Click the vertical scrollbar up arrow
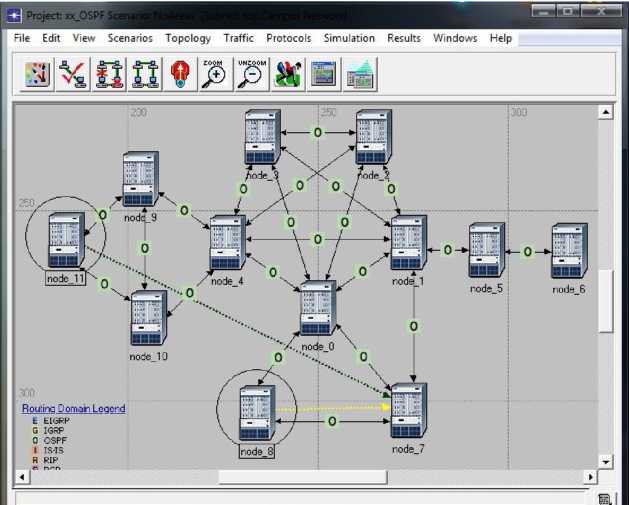 (605, 112)
